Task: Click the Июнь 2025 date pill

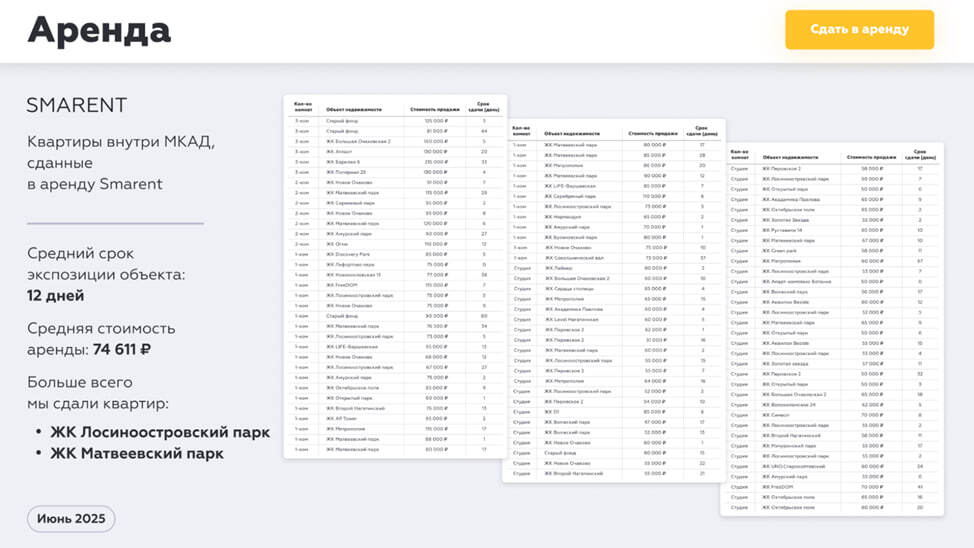Action: click(71, 519)
